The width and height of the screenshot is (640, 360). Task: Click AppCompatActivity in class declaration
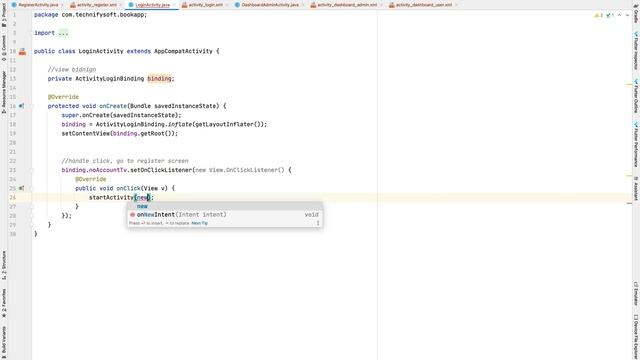183,51
